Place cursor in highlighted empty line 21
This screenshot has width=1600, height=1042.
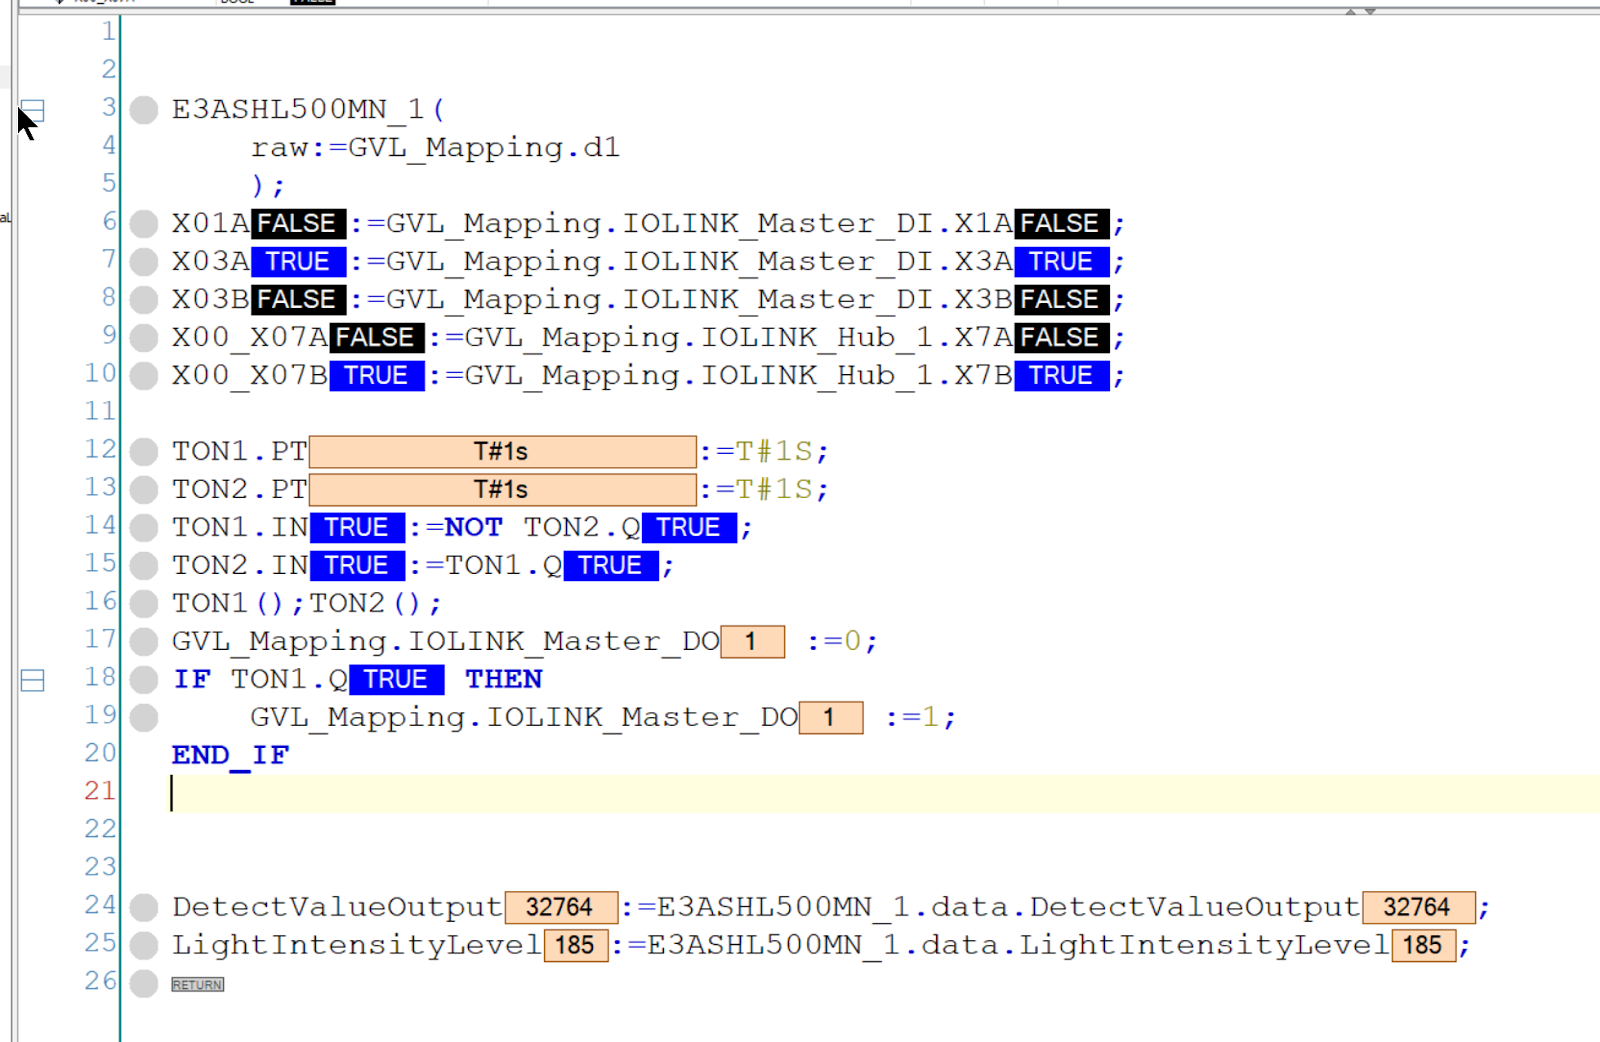click(885, 794)
